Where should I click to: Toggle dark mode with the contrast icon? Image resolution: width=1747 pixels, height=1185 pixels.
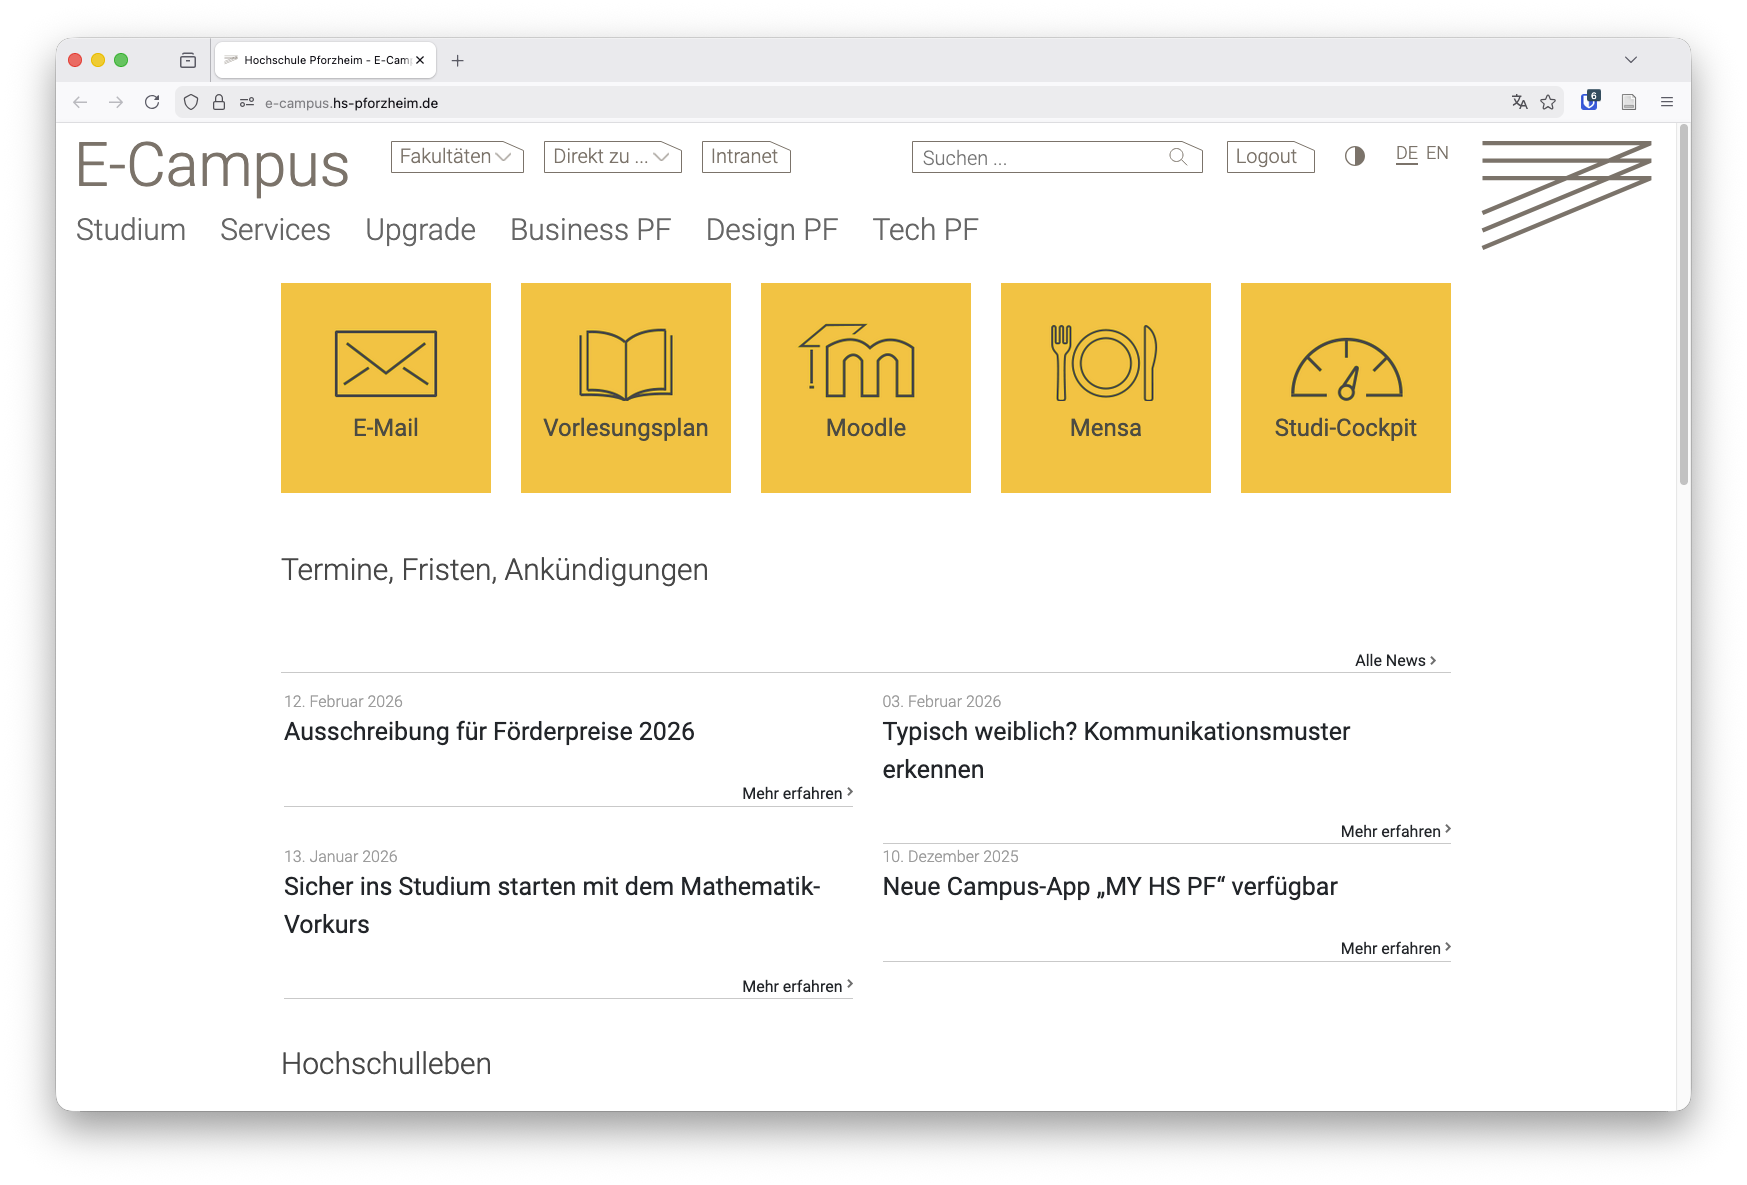(x=1354, y=157)
